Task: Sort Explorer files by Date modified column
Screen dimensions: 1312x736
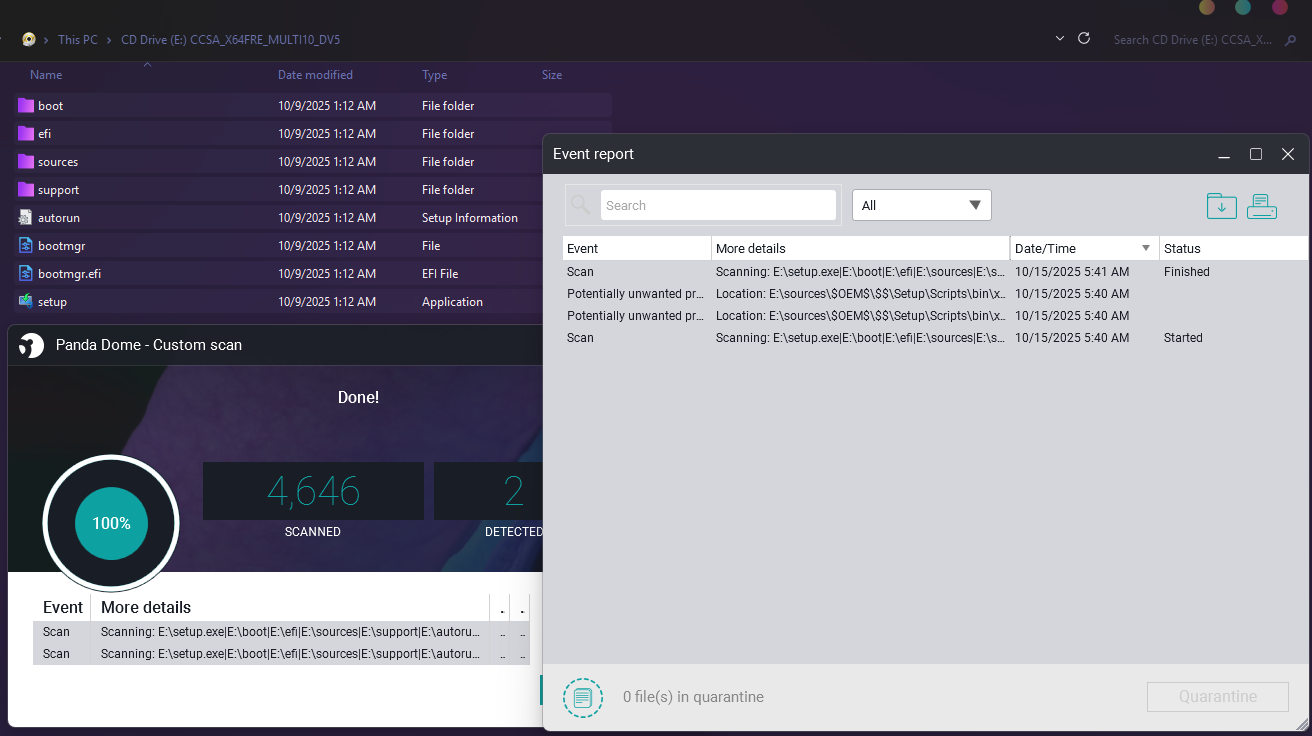Action: click(x=315, y=75)
